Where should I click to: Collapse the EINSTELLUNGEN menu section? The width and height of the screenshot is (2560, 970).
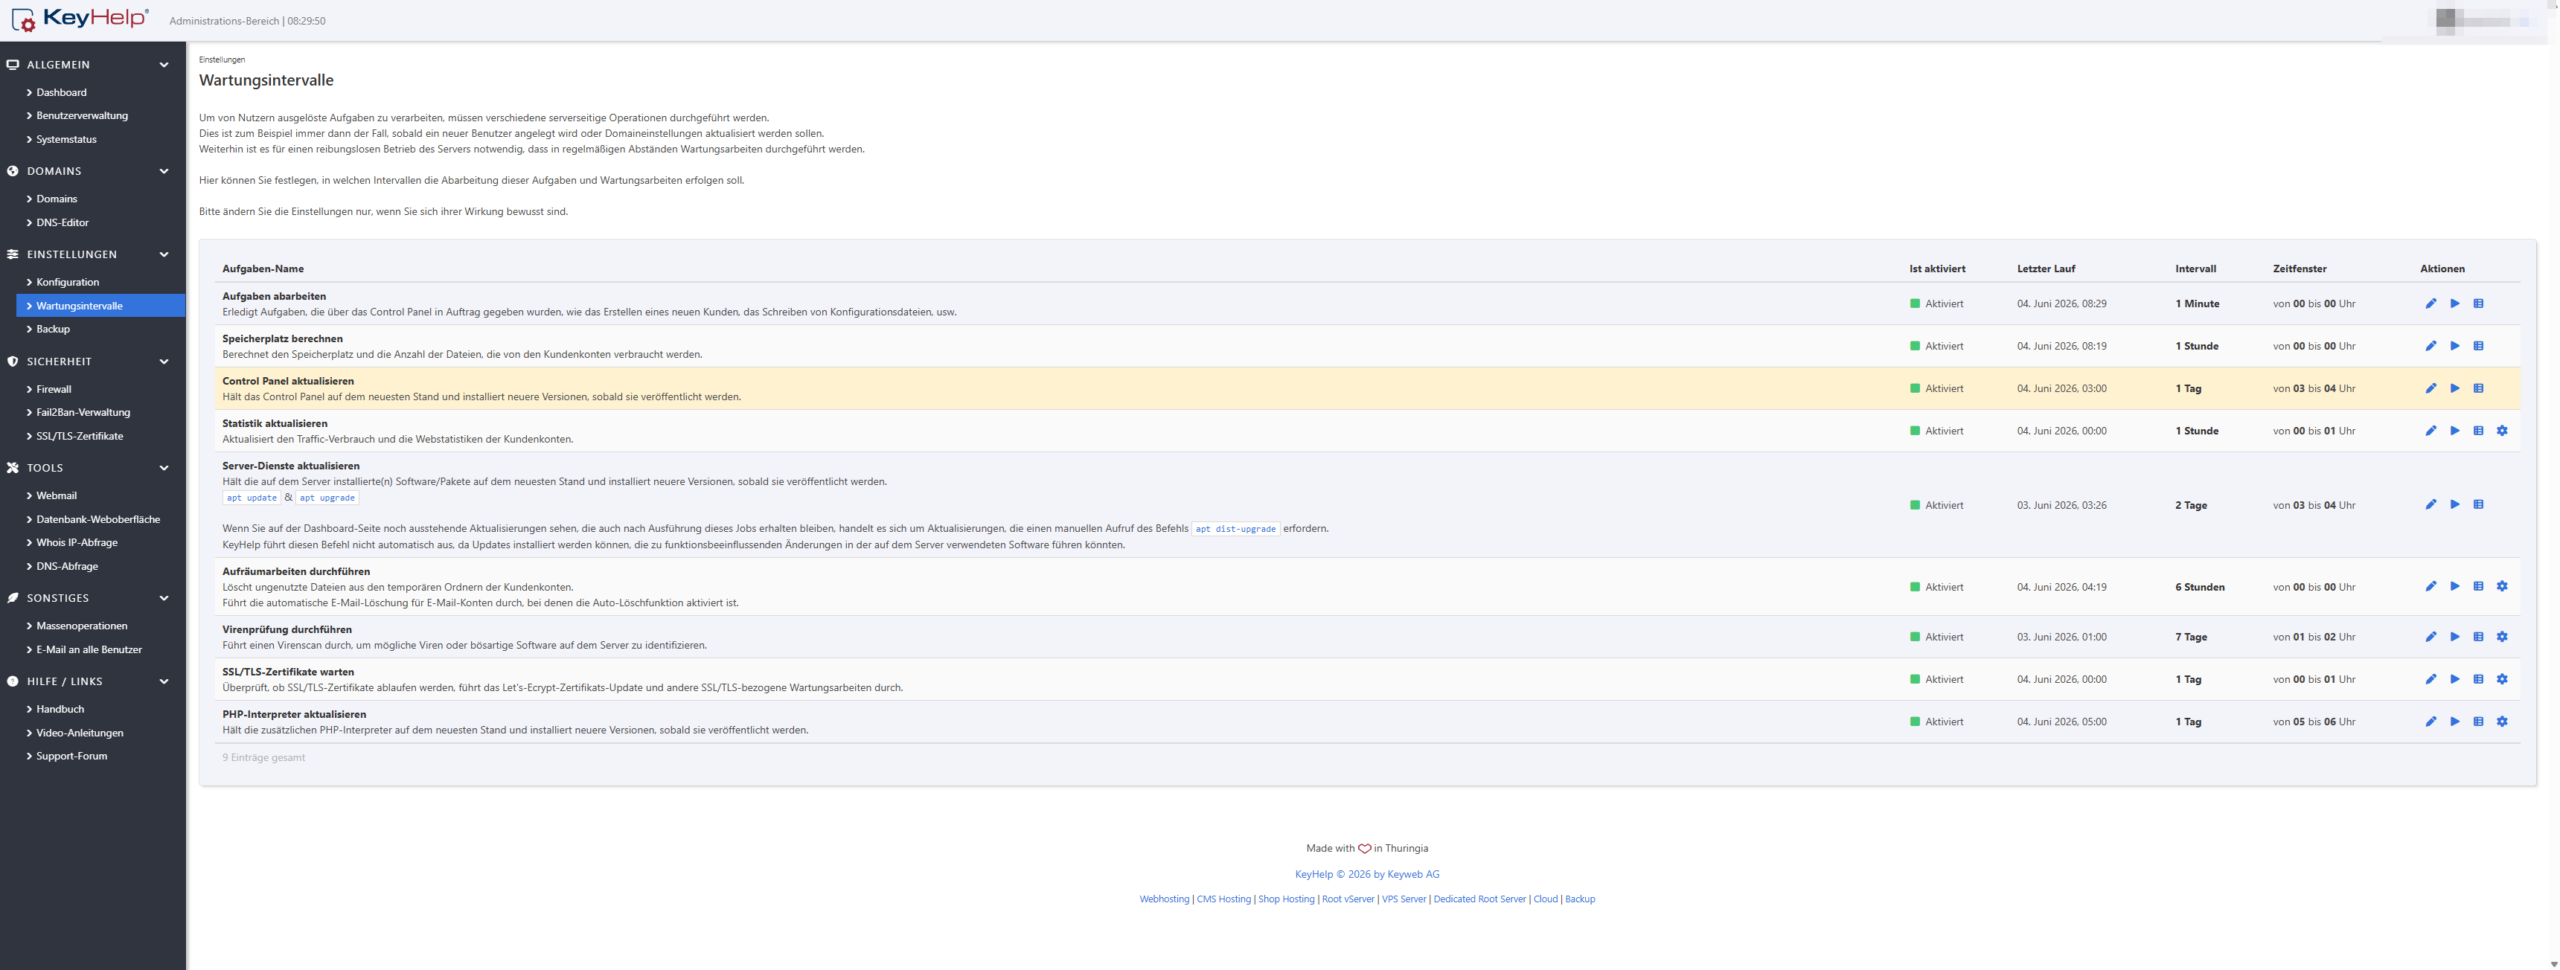click(x=164, y=255)
